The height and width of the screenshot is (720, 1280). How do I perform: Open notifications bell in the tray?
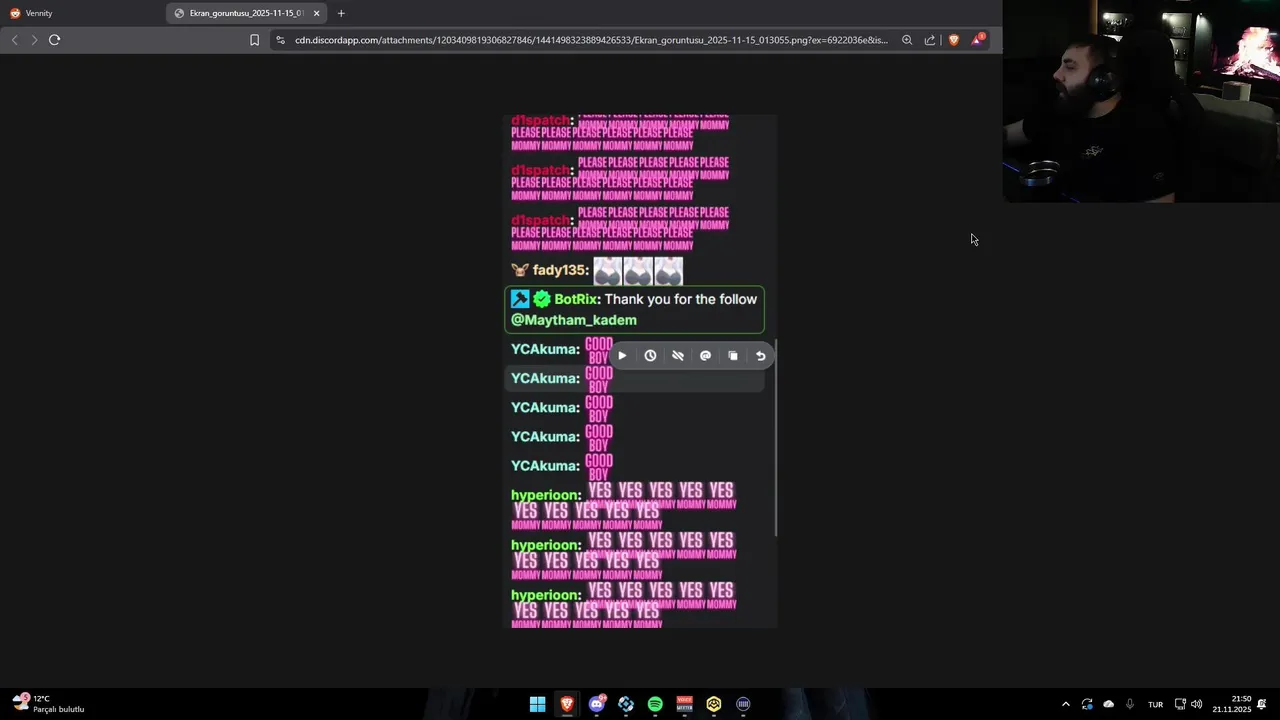pyautogui.click(x=1262, y=704)
